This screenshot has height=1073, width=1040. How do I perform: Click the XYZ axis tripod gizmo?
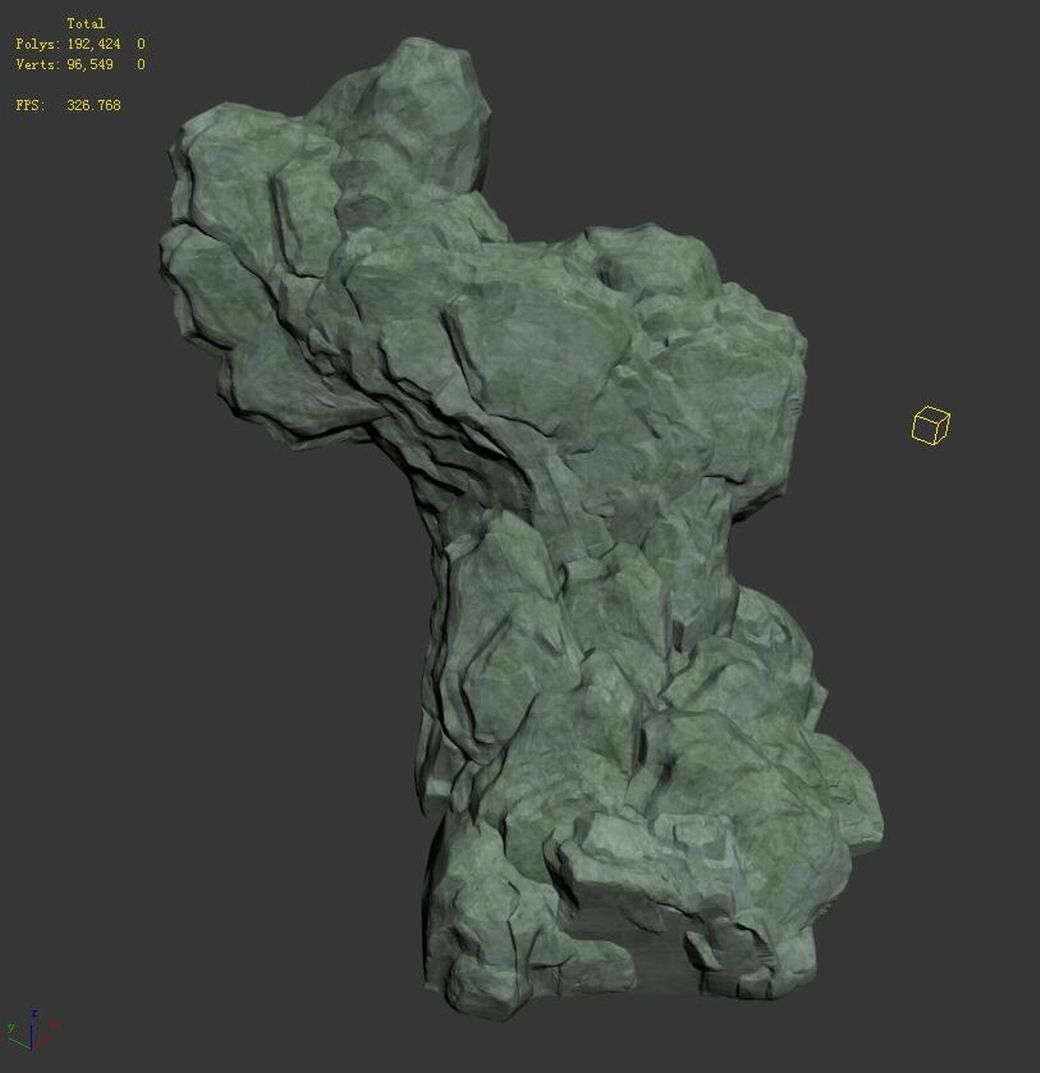pos(32,1029)
